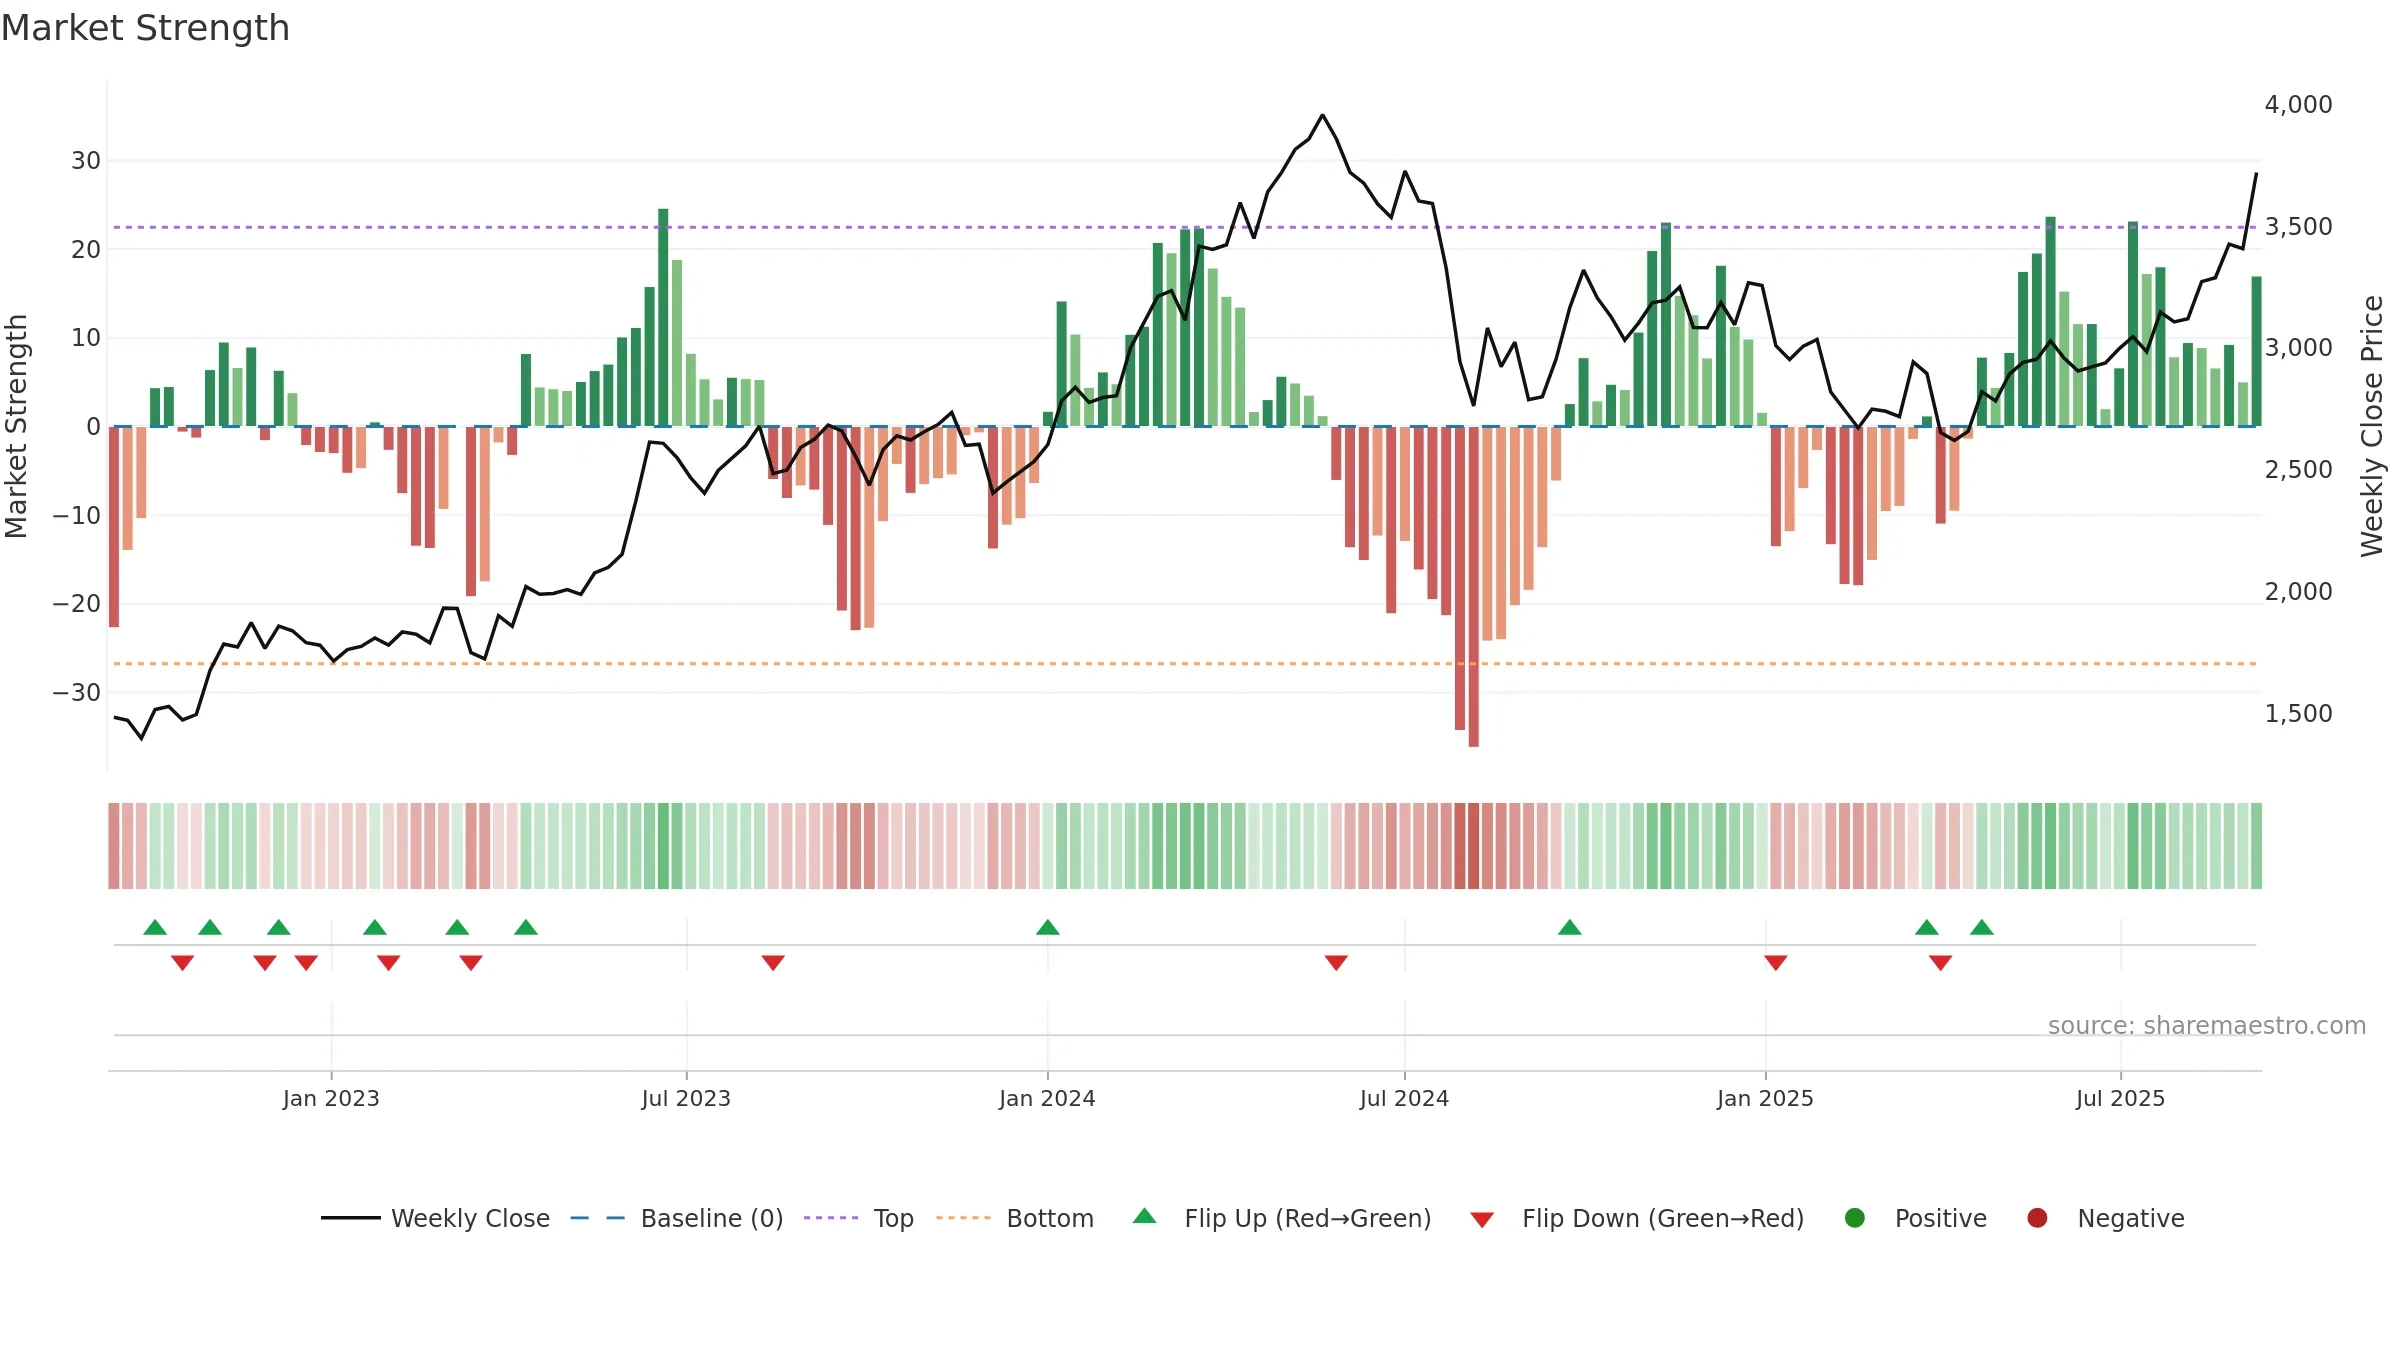
Task: Click the flip-up triangle marker at Jan 2024
Action: [1048, 927]
